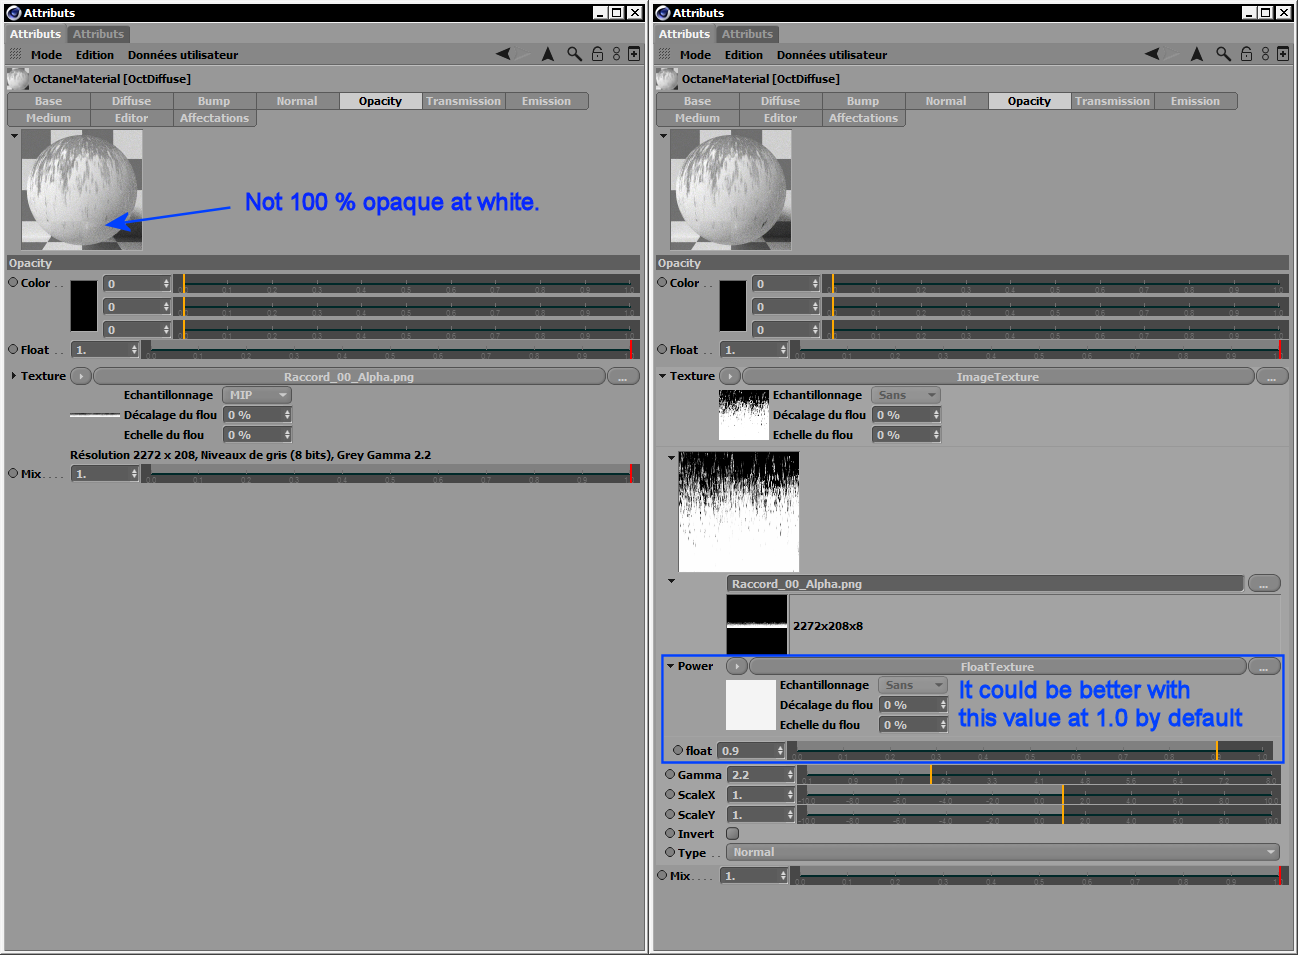Click the float 0.9 slider under Power
The image size is (1298, 955).
click(1029, 750)
